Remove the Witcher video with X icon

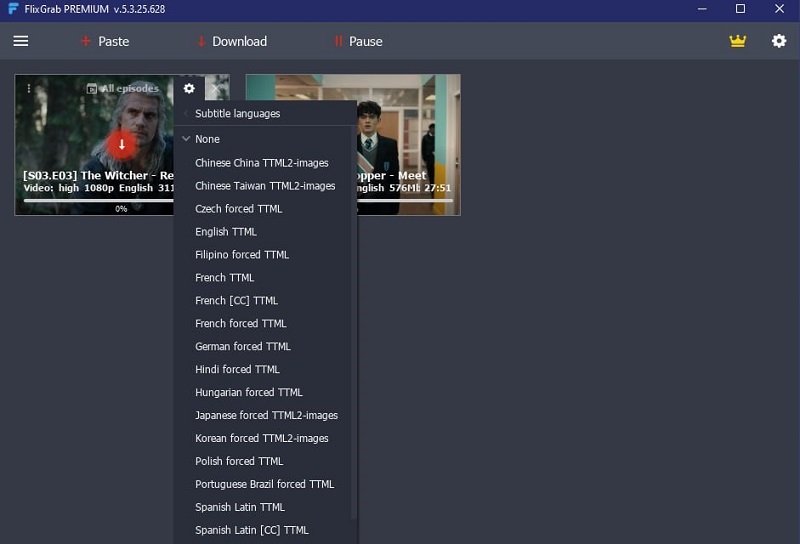[x=216, y=88]
